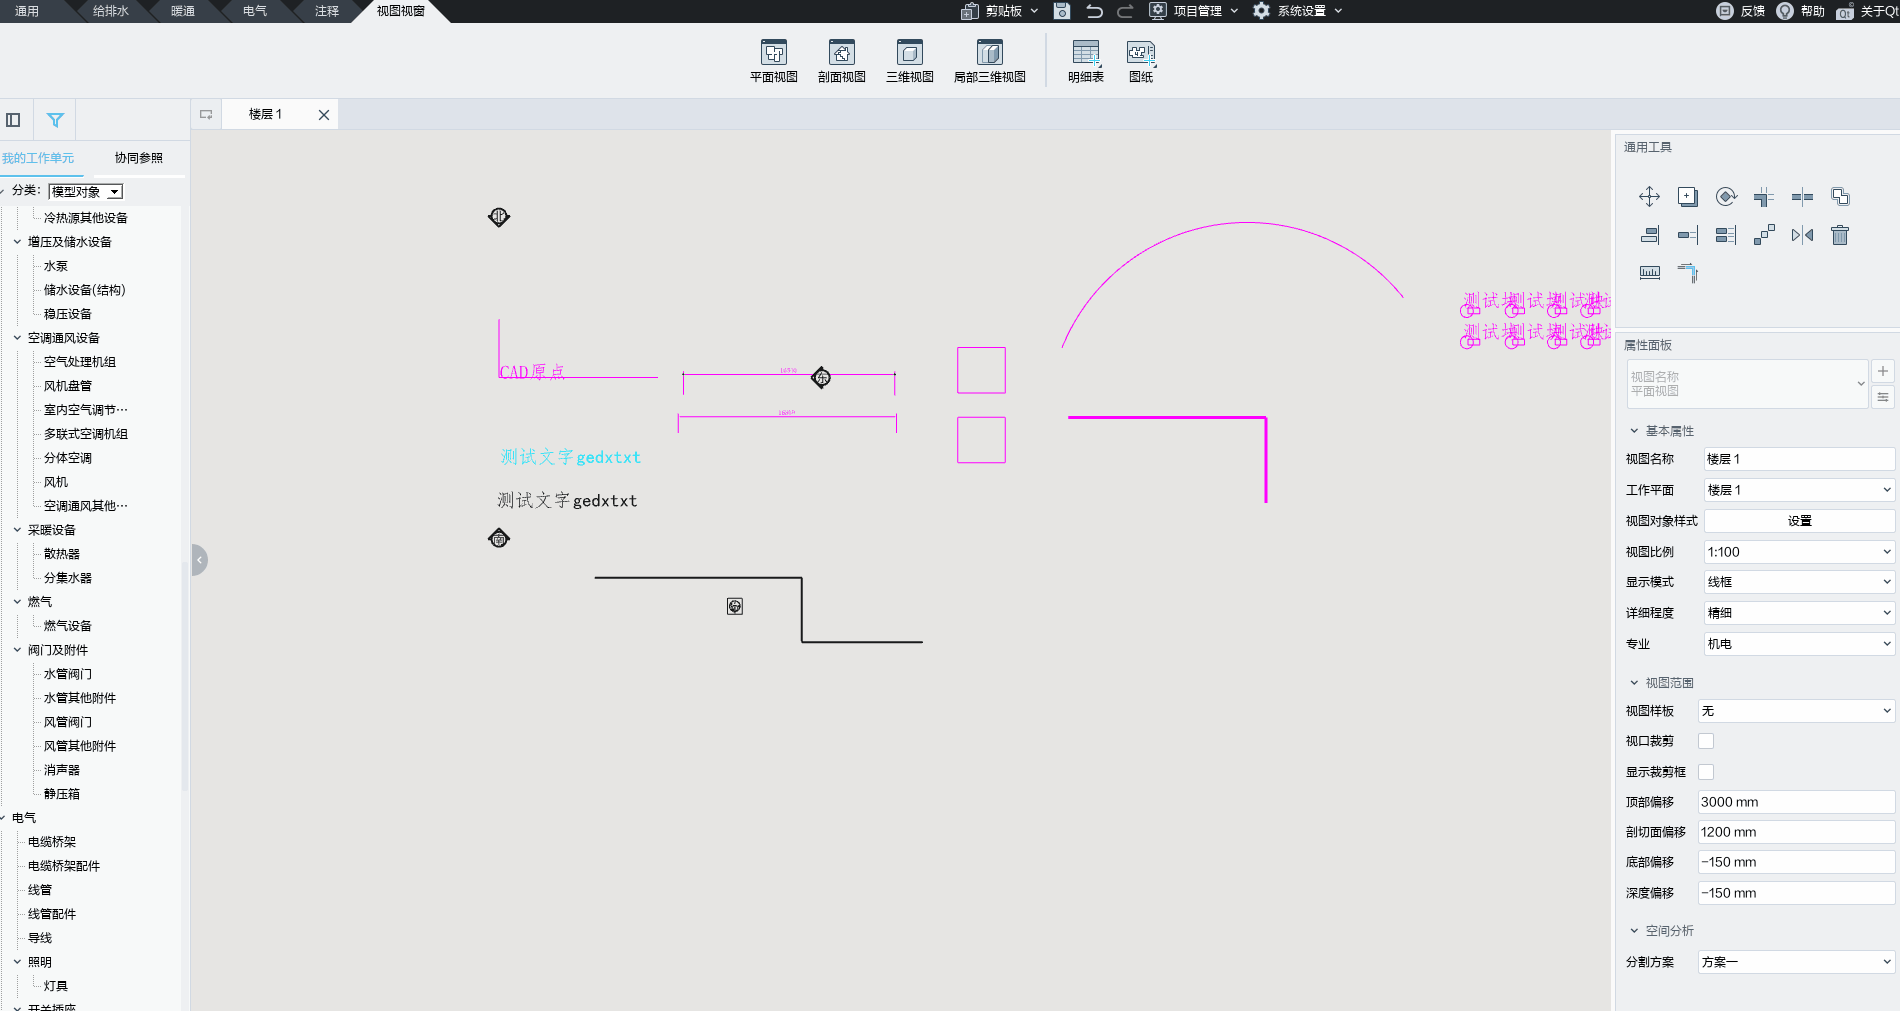Switch to the 通用 ribbon tab
1900x1011 pixels.
27,11
